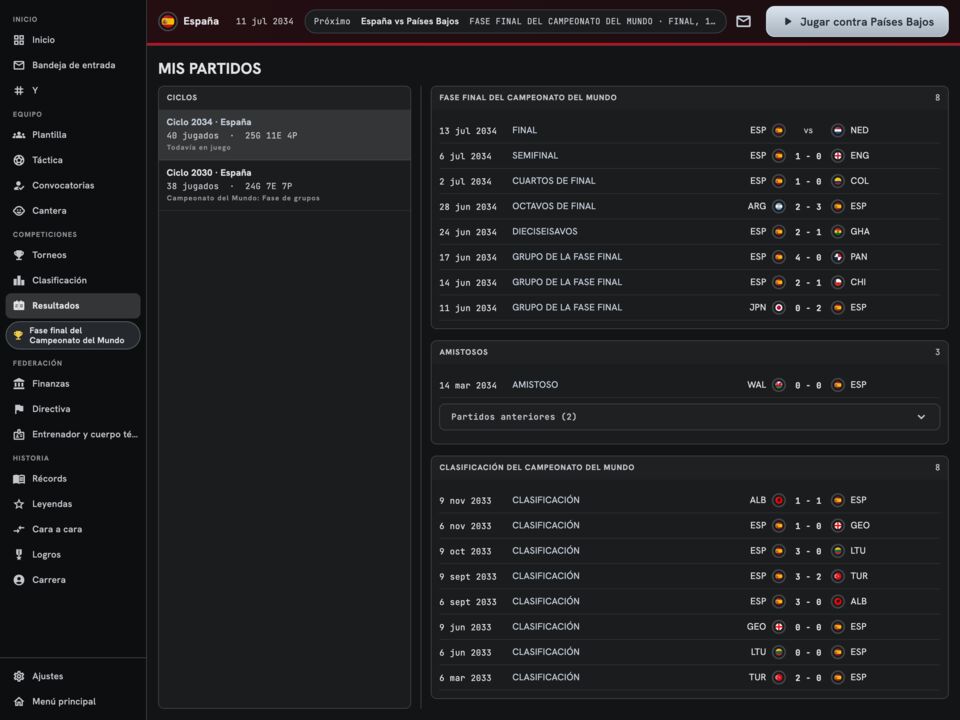
Task: Click the Táctica ball icon
Action: (19, 160)
